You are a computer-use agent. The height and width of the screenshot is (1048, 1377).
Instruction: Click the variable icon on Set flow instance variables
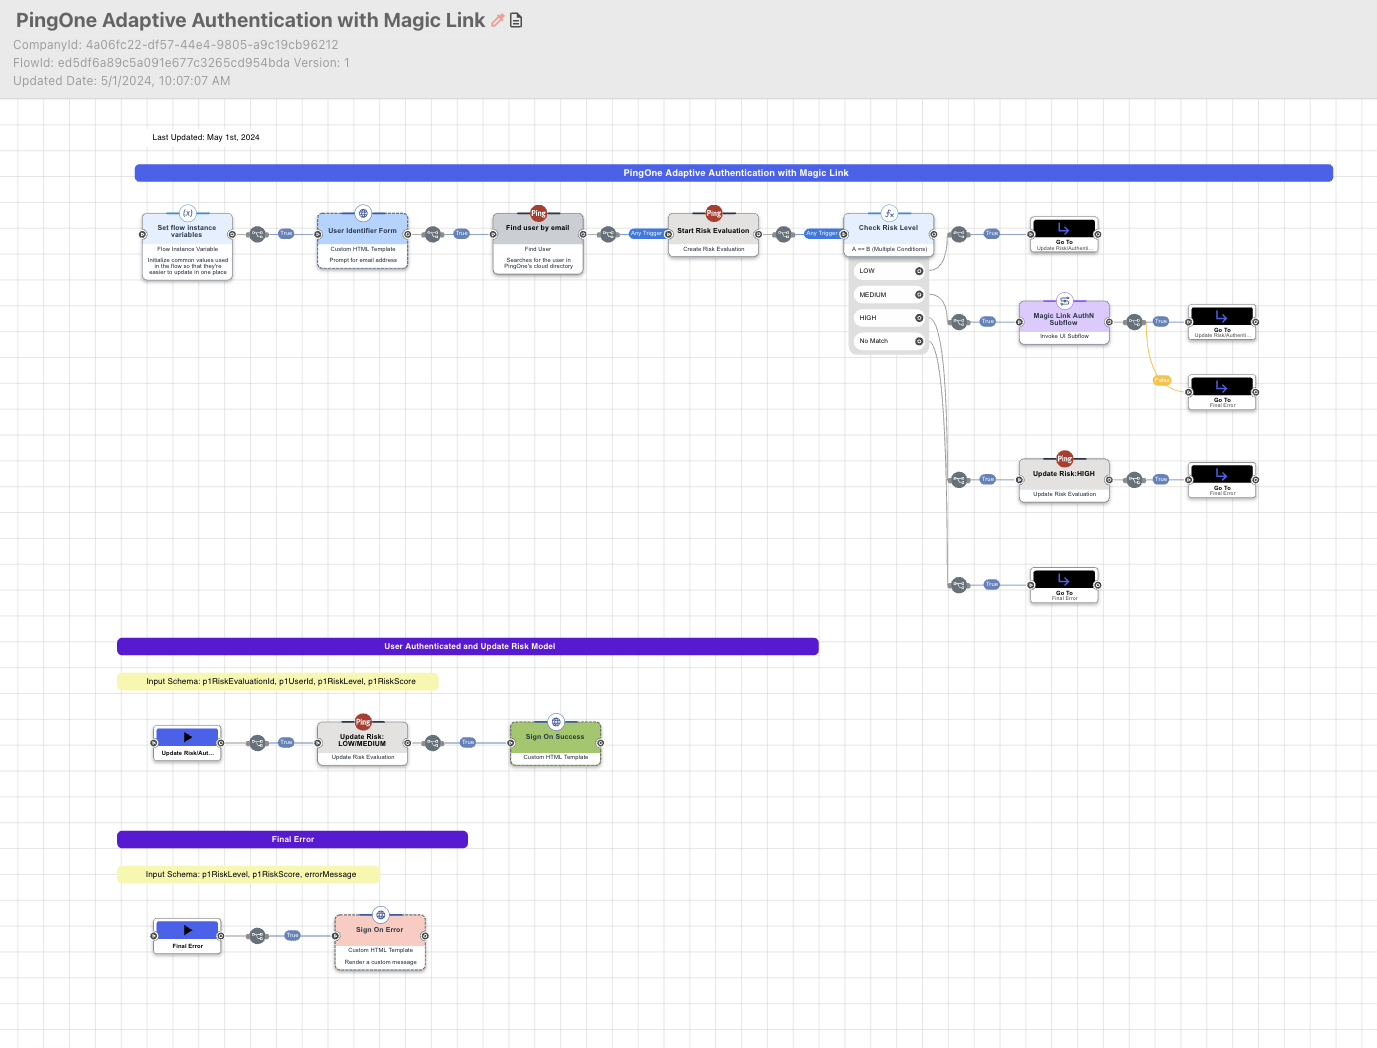pos(187,213)
